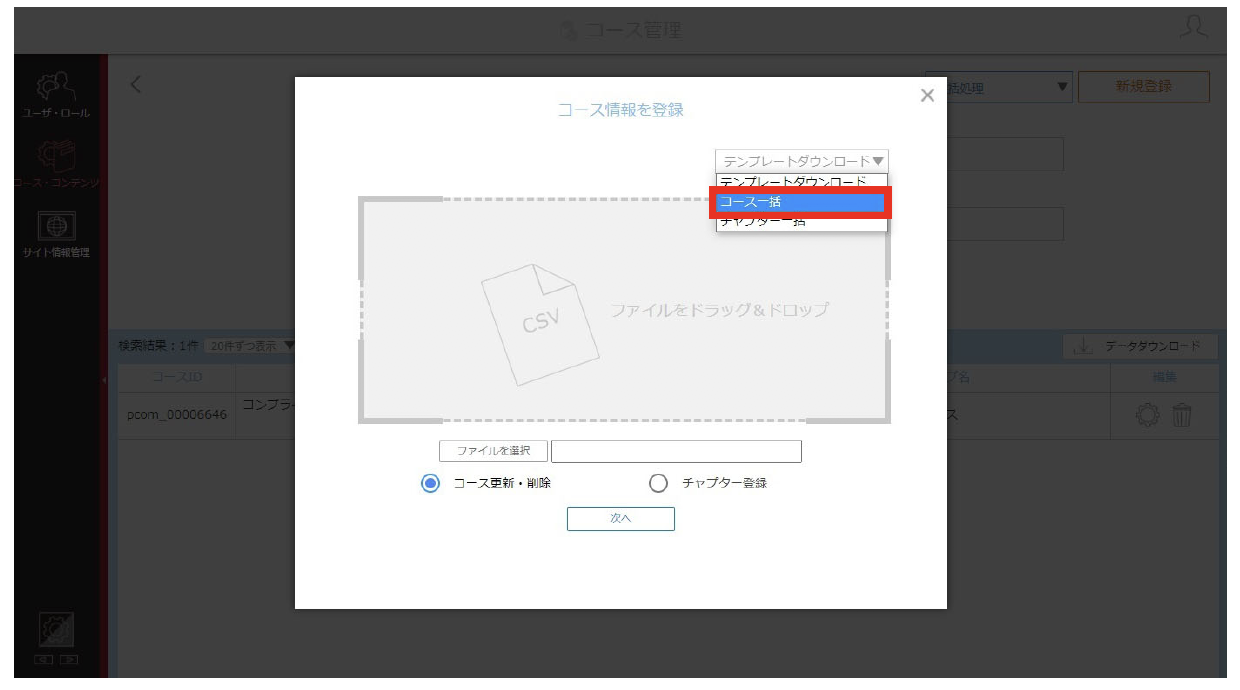Choose コース一括 option in dropdown list
The image size is (1240, 690).
click(x=801, y=203)
